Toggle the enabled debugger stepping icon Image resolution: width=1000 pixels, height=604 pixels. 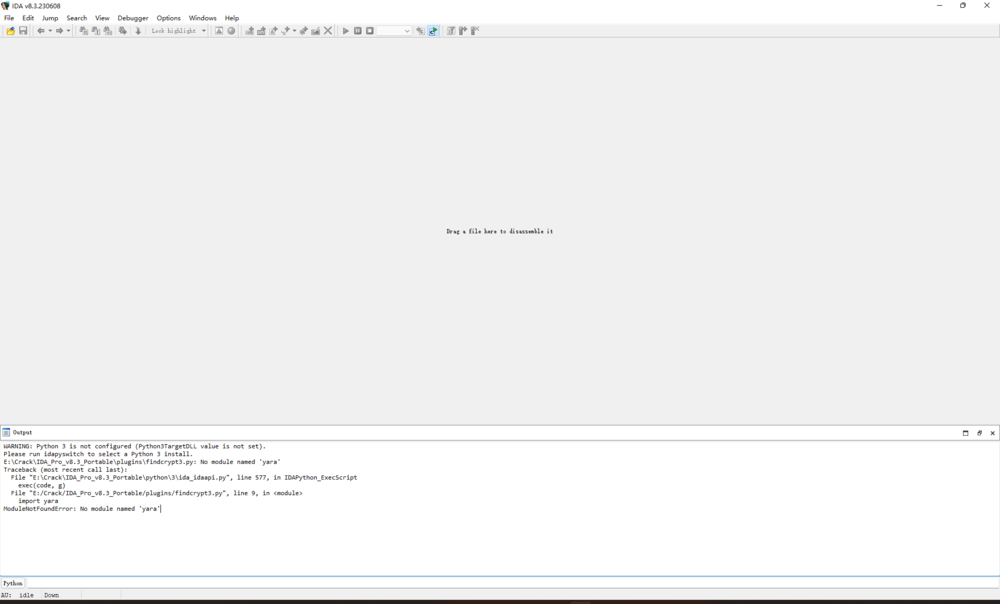(432, 31)
